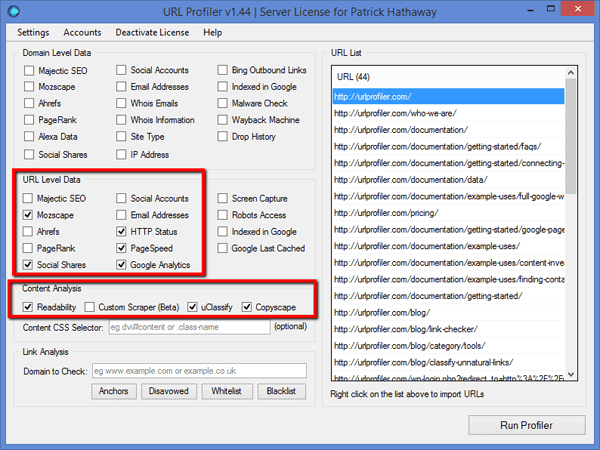Enable Whois Emails checkbox

tap(121, 103)
